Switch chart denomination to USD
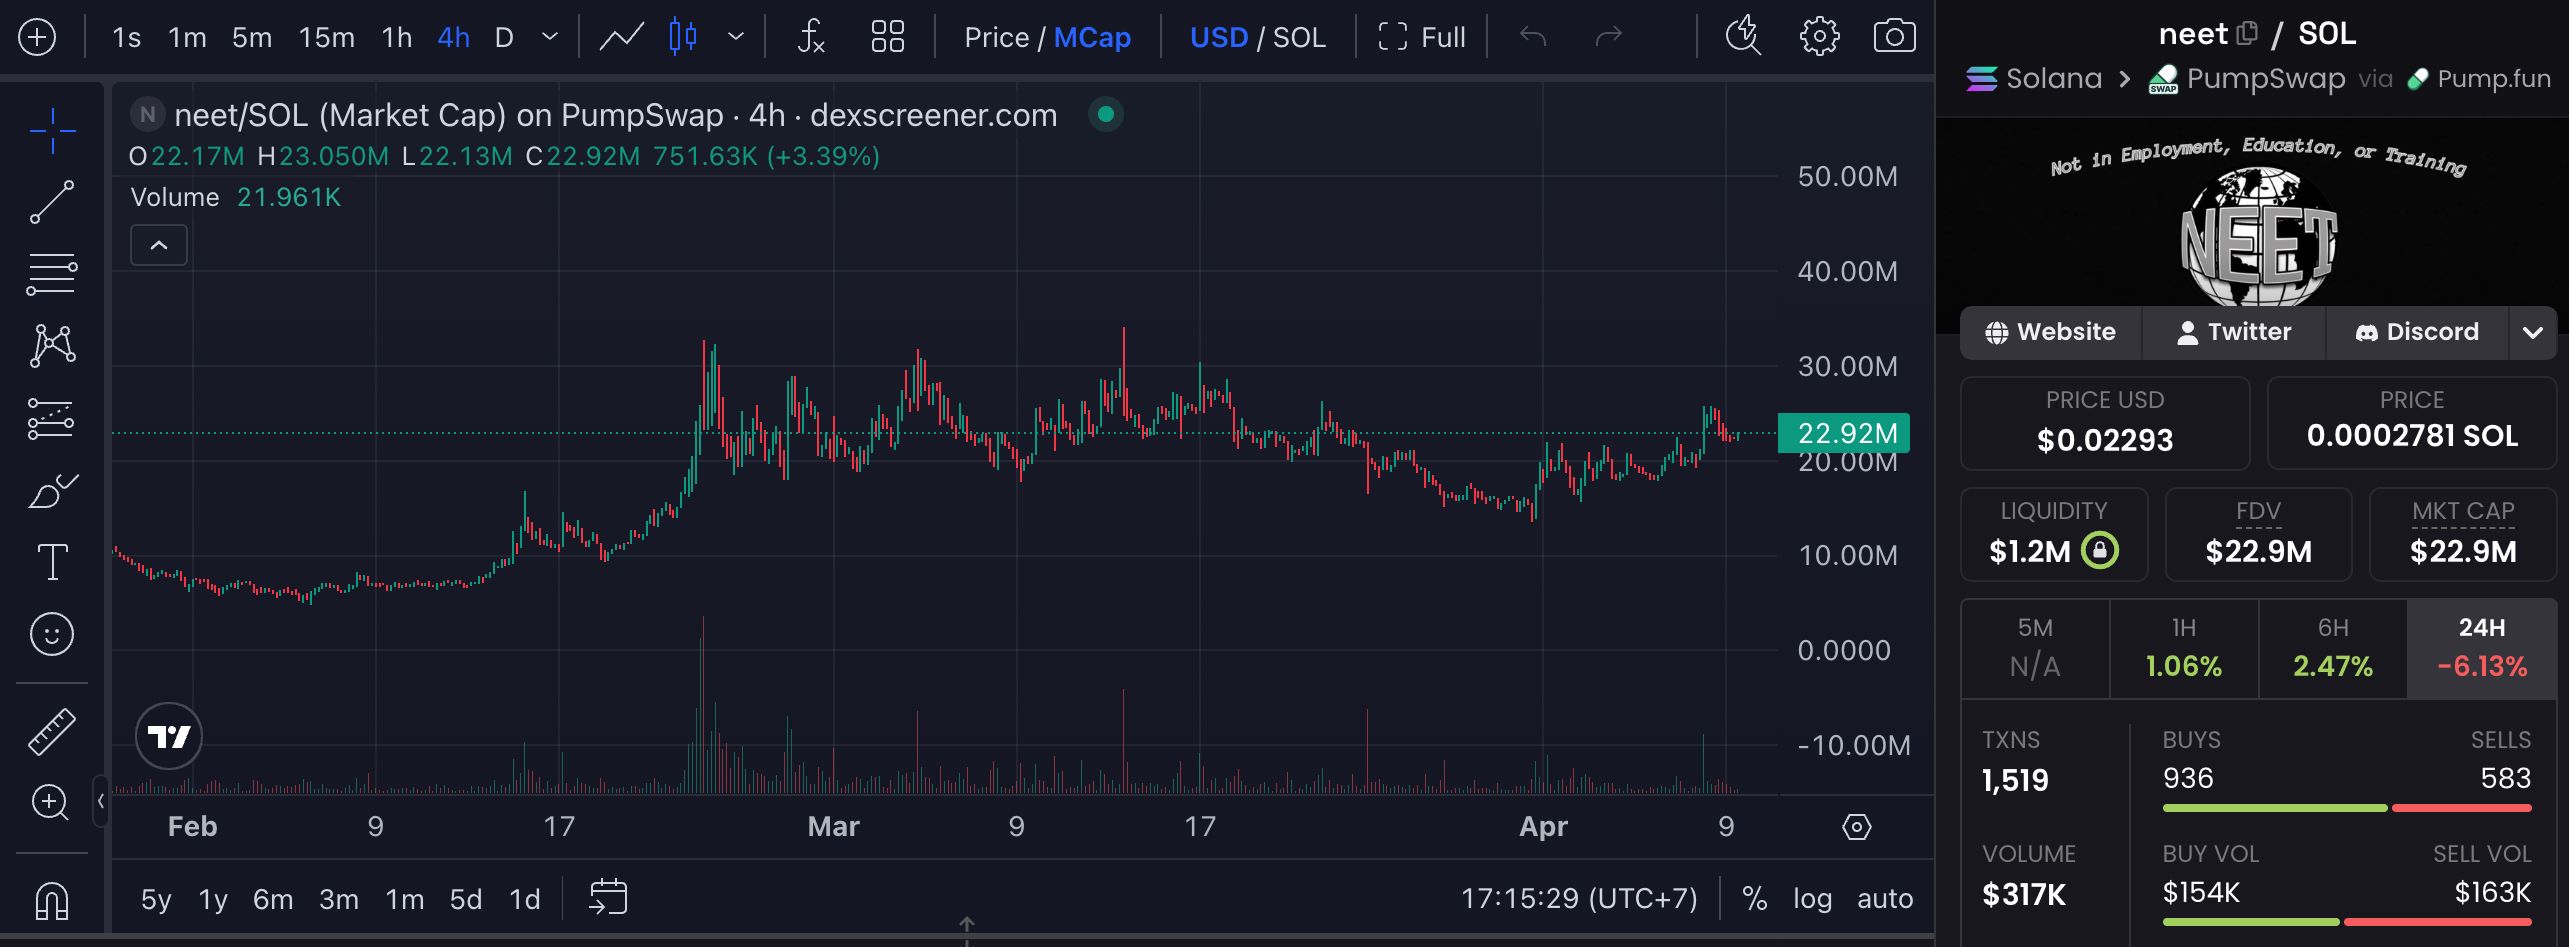2569x947 pixels. coord(1219,38)
